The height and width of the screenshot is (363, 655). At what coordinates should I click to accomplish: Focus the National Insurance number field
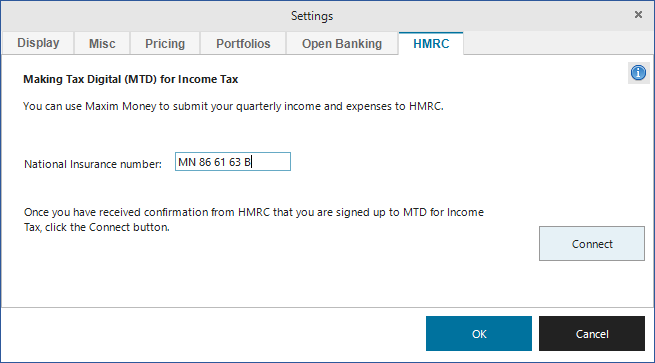click(233, 162)
